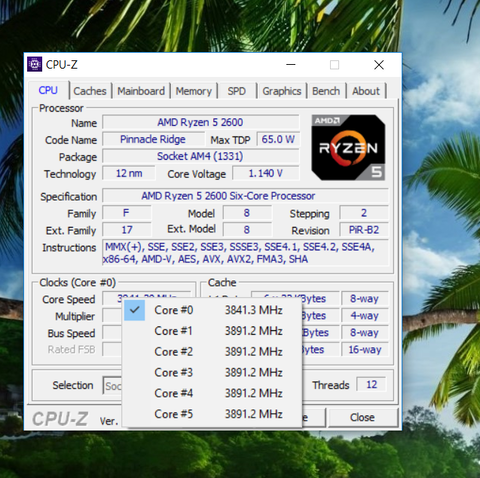Minimize the CPU-Z window
The height and width of the screenshot is (478, 480).
[x=291, y=64]
